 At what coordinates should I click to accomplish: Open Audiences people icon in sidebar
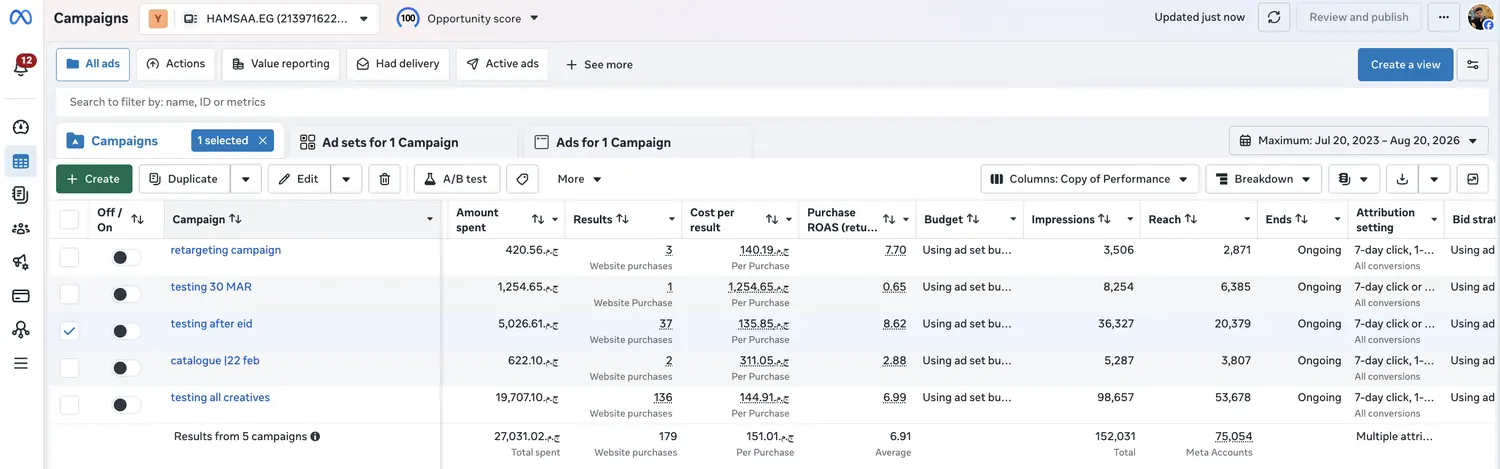21,229
